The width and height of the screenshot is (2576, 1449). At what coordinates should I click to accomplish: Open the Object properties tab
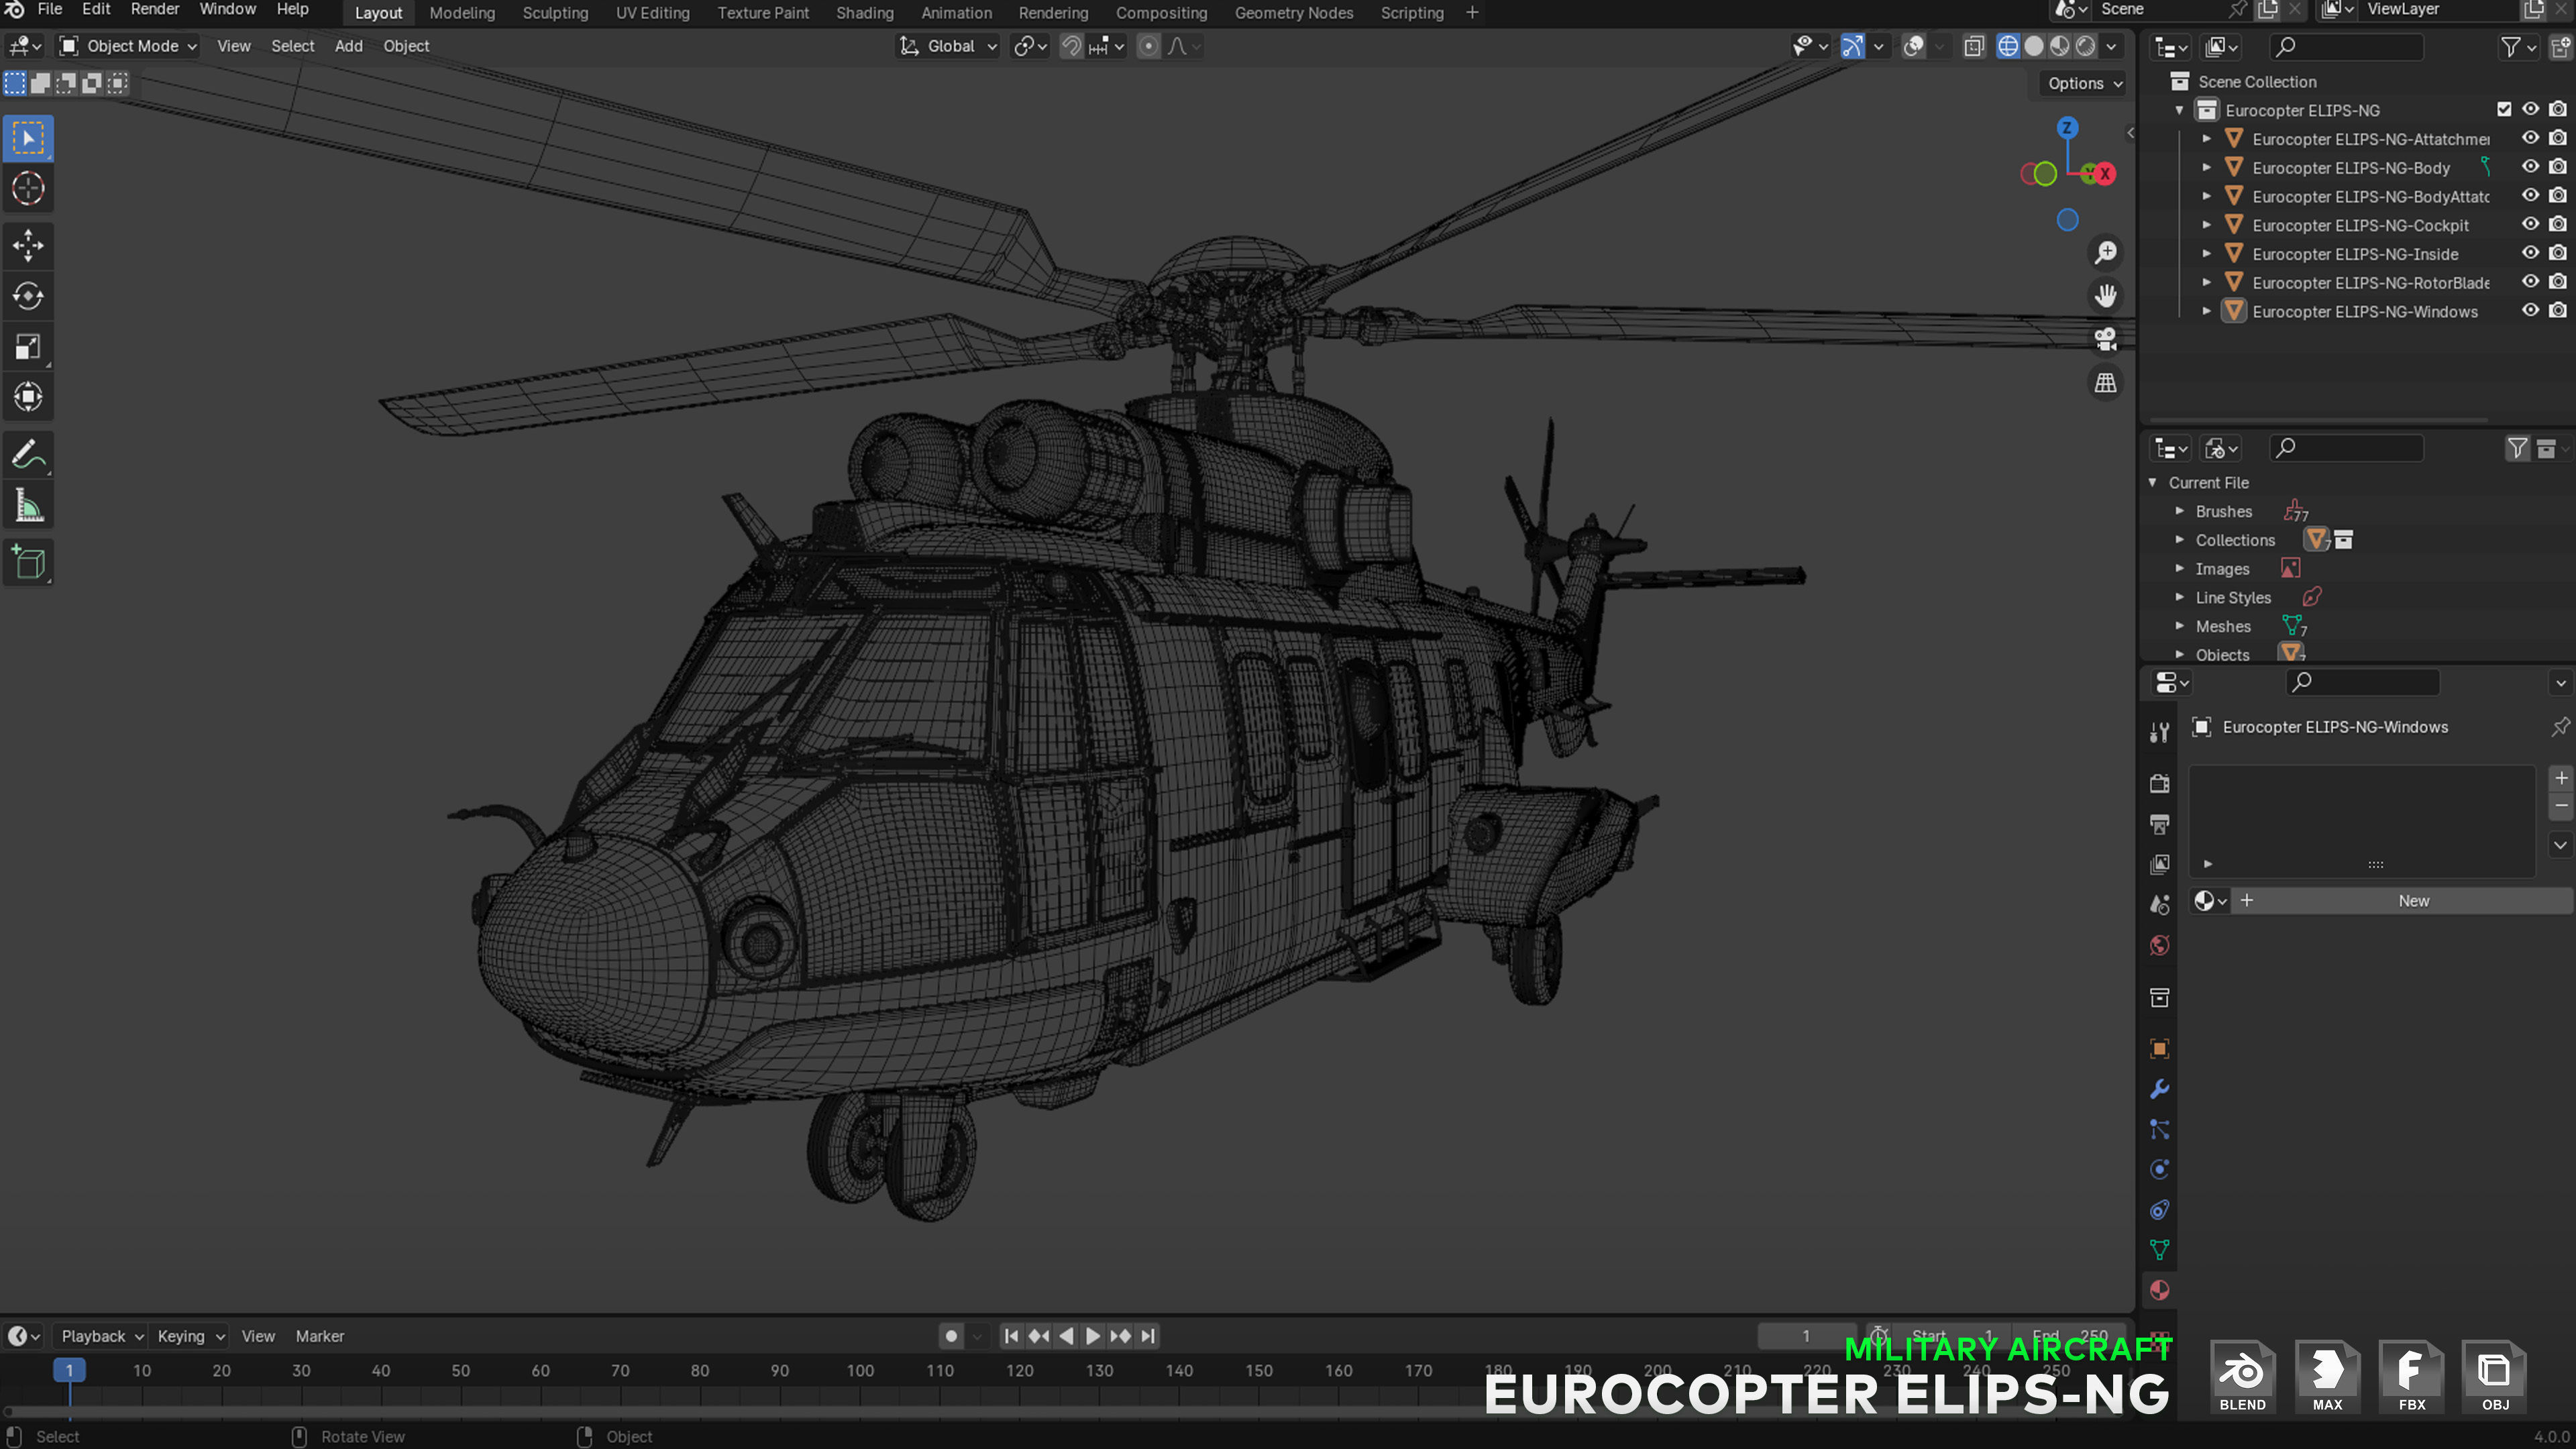[2159, 1048]
